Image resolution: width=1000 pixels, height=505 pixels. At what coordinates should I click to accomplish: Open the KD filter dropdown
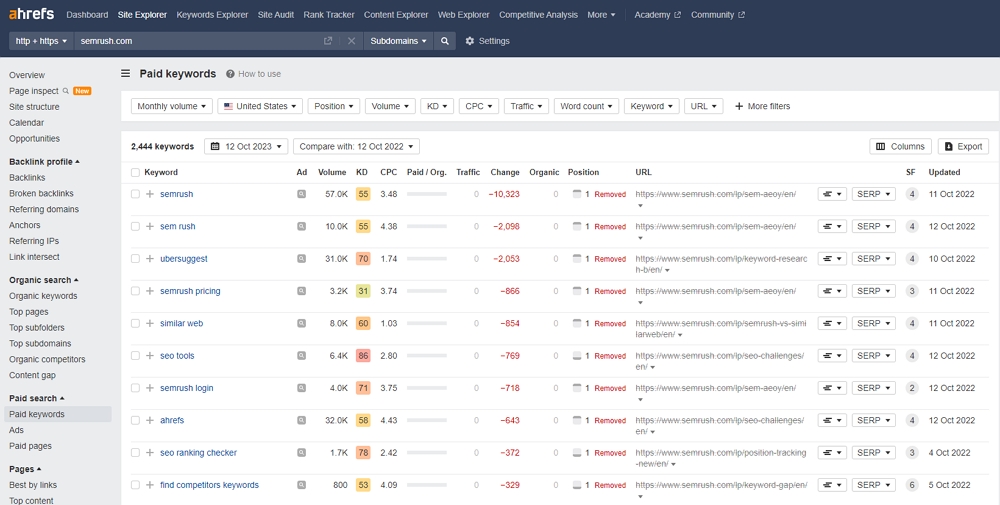point(437,106)
